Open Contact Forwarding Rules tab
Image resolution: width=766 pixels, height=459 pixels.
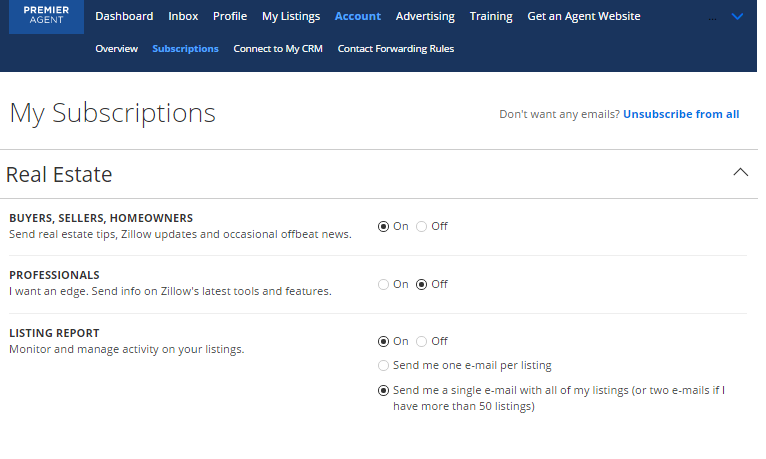point(396,48)
